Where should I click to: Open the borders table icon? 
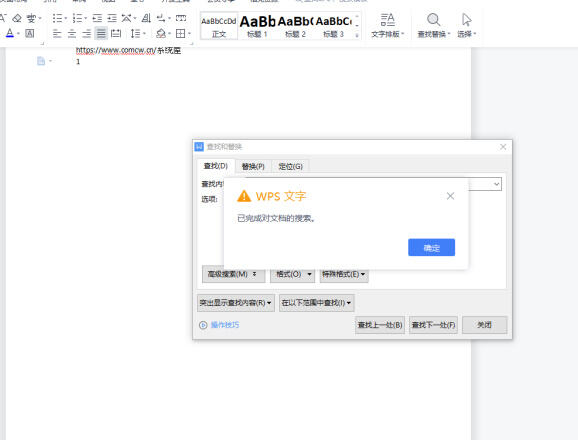click(181, 34)
